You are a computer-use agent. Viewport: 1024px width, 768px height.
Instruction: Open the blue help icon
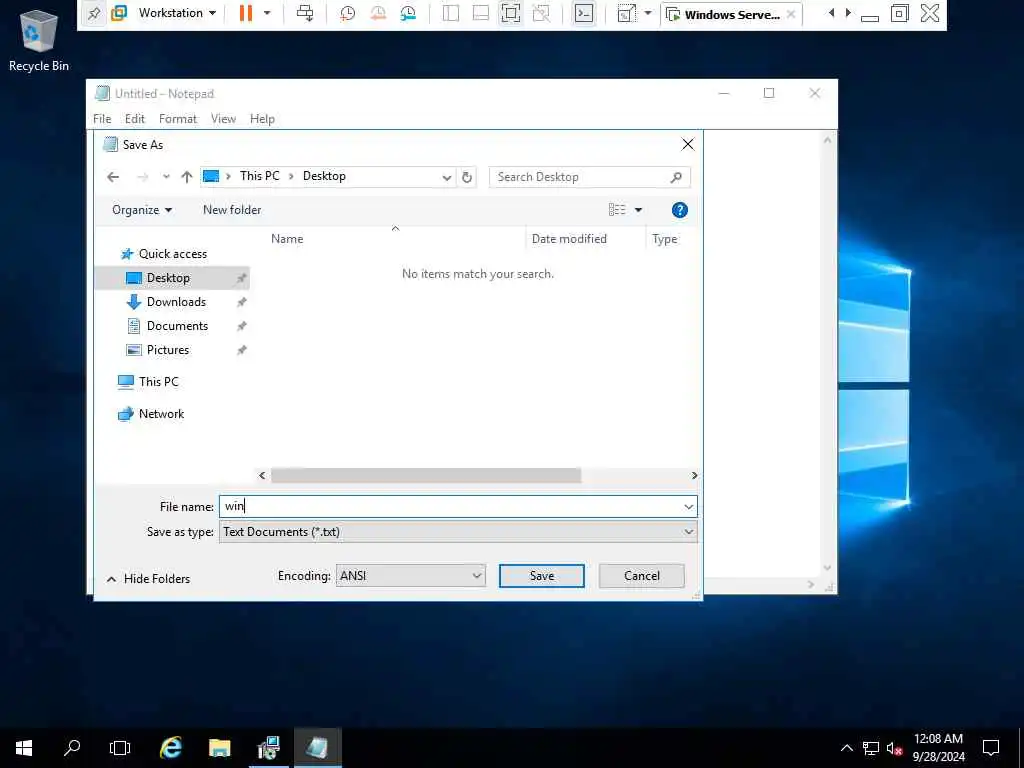[679, 210]
